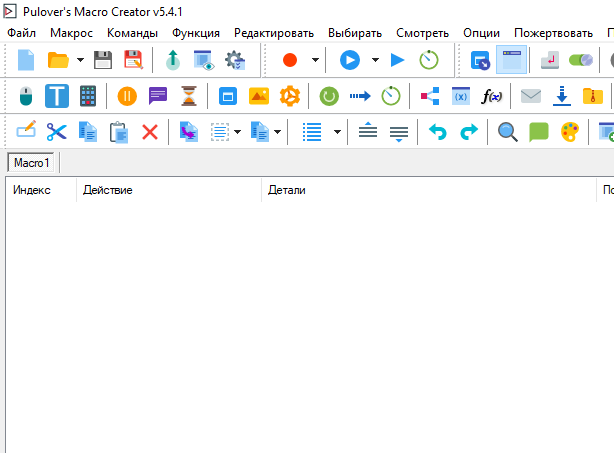Open the functions f(x) icon
Screen dimensions: 614x453
coord(492,96)
